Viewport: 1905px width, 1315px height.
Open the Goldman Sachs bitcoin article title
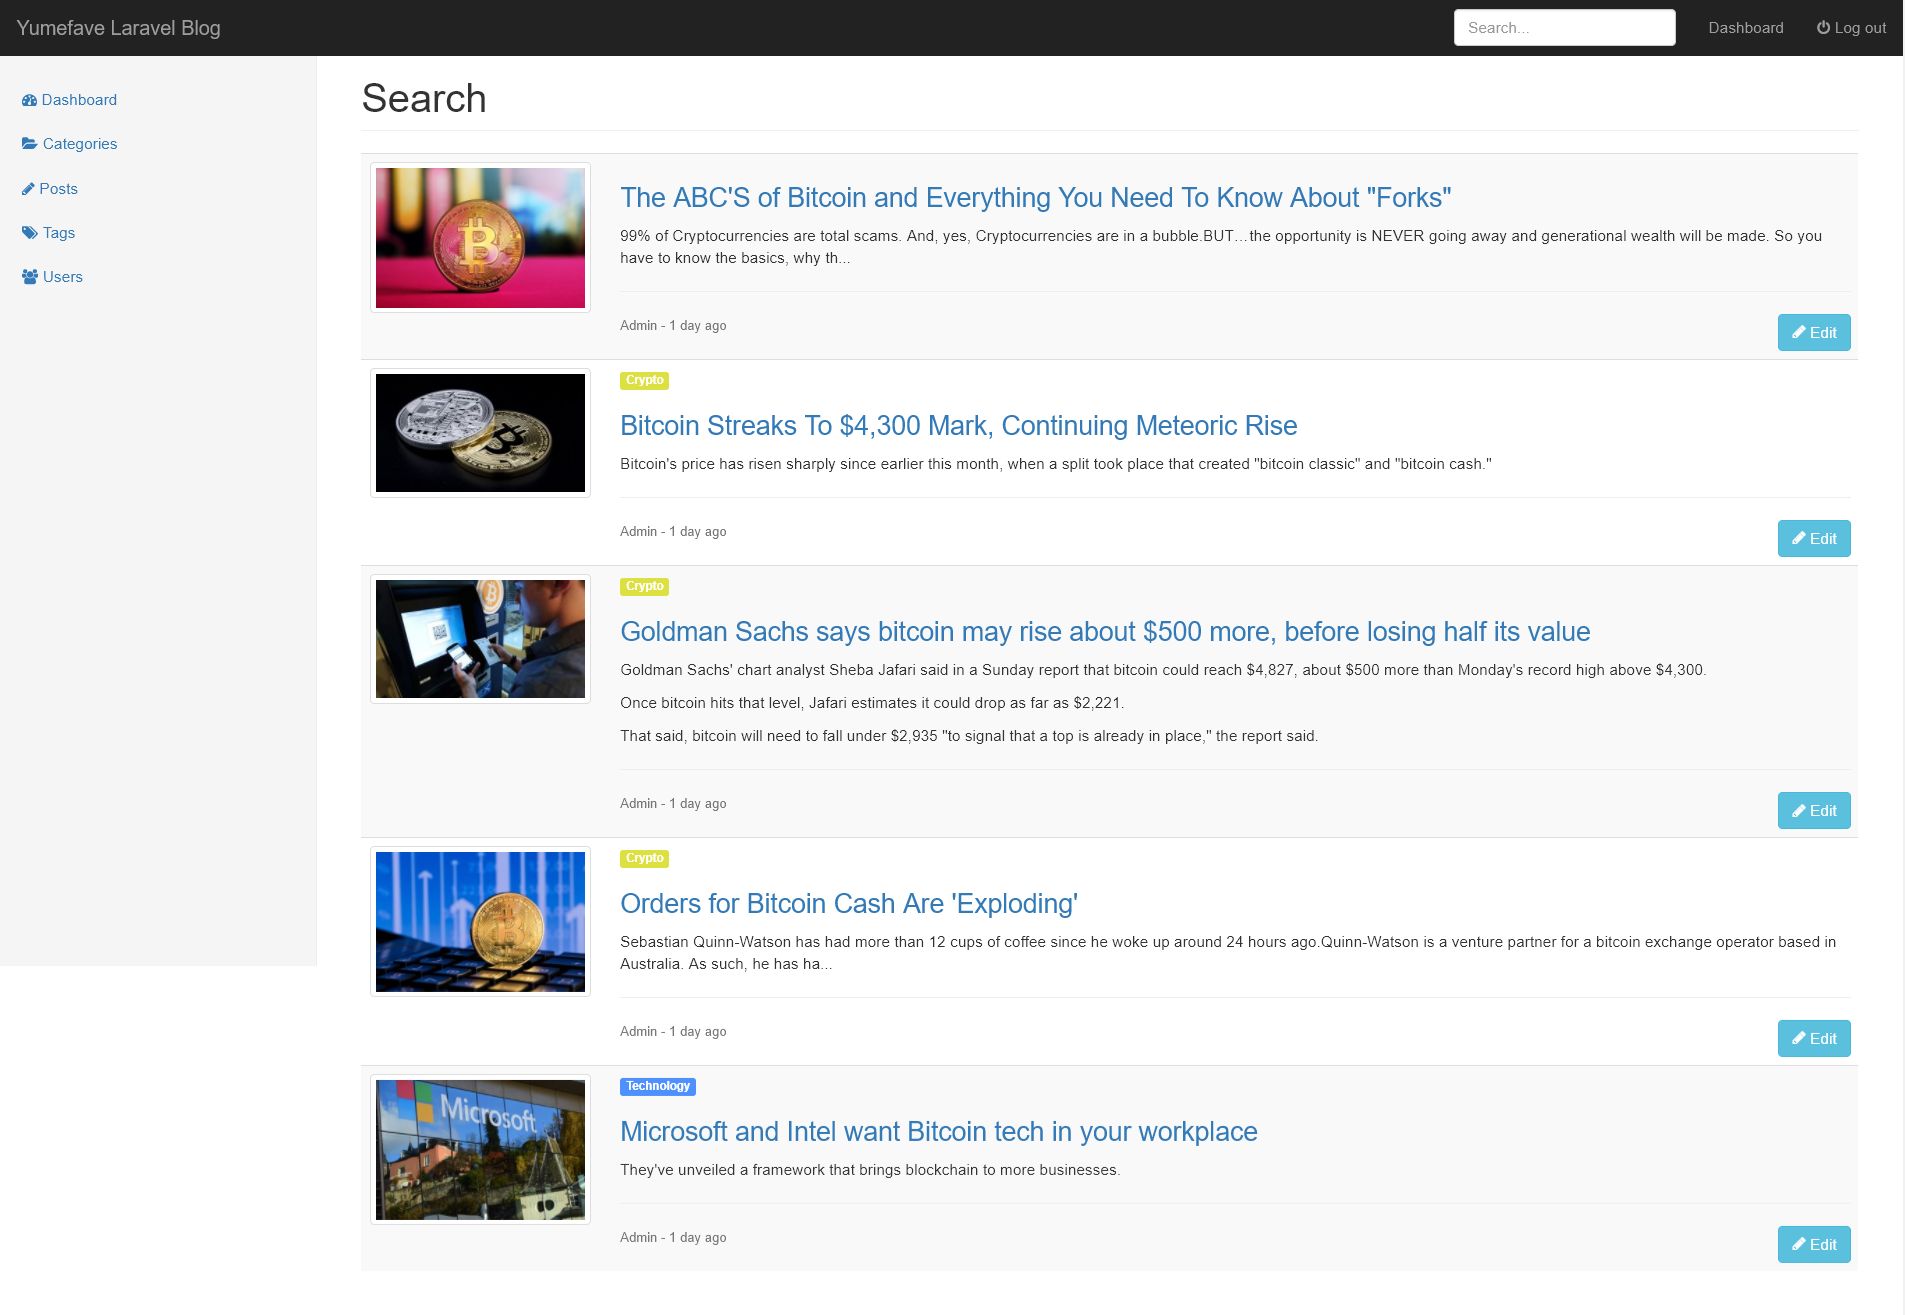(x=1104, y=631)
